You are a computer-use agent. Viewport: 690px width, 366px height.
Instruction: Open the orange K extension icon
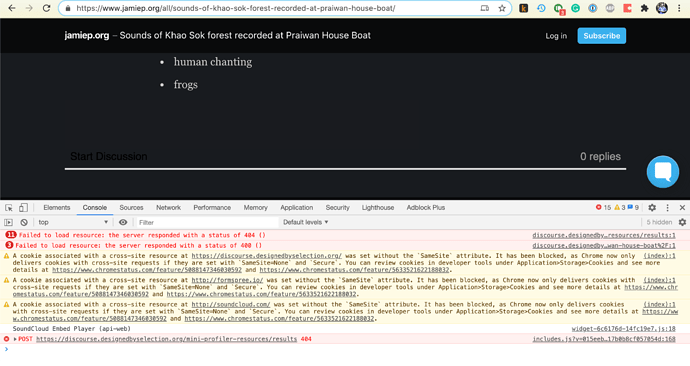tap(524, 8)
